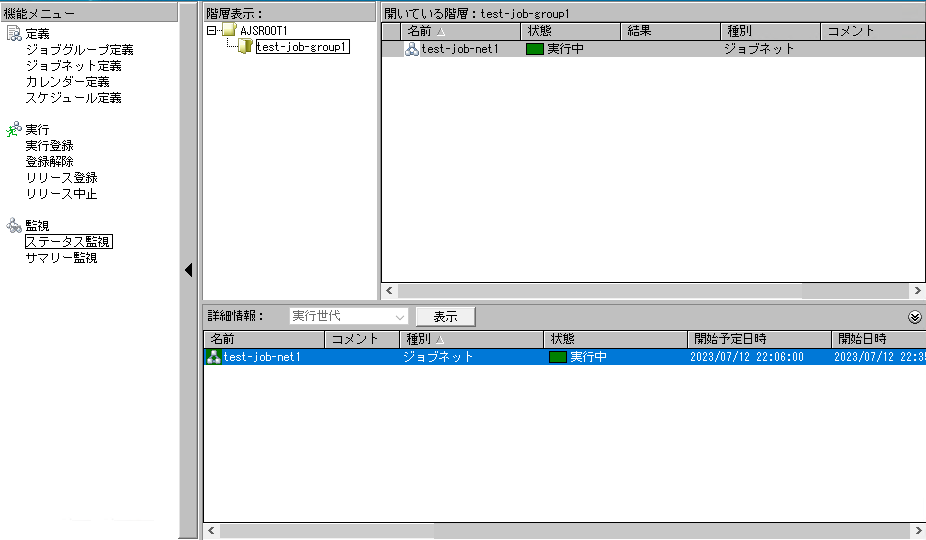
Task: Sort upper list by 結果 column
Action: (x=670, y=31)
